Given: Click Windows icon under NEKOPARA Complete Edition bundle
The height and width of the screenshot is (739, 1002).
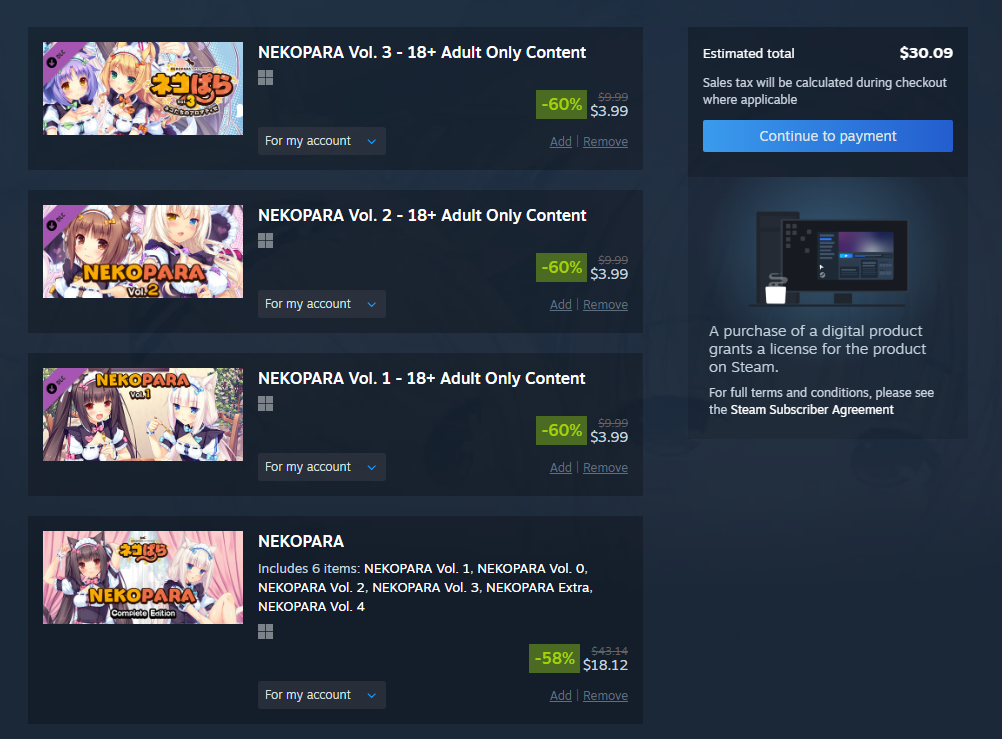Looking at the screenshot, I should (265, 632).
